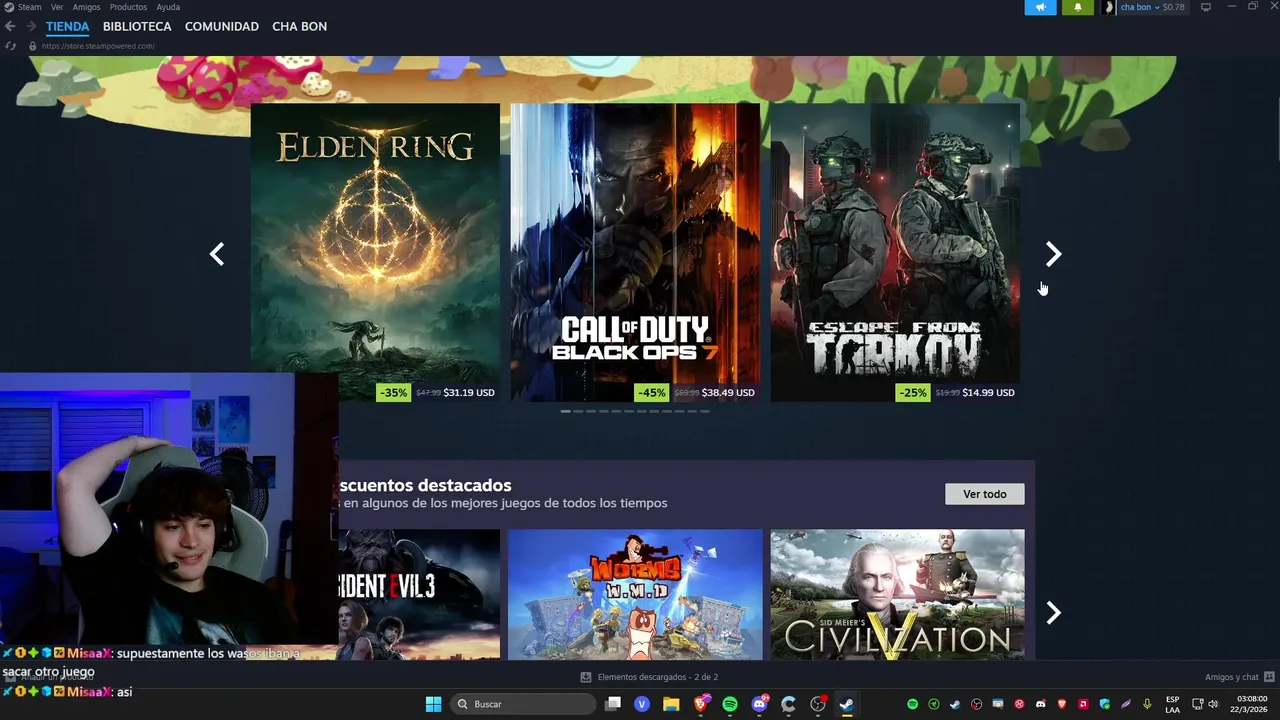Advance the discounts row with right arrow
Viewport: 1280px width, 720px height.
[x=1053, y=613]
